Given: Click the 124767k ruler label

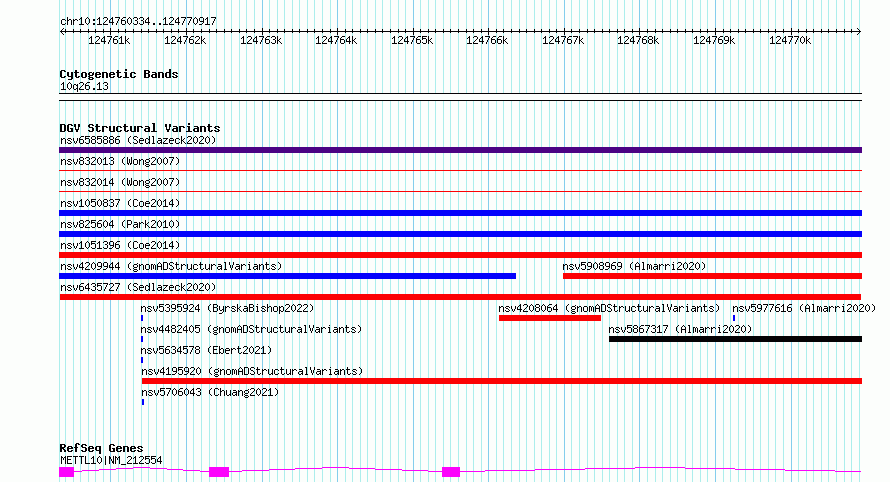Looking at the screenshot, I should click(563, 40).
